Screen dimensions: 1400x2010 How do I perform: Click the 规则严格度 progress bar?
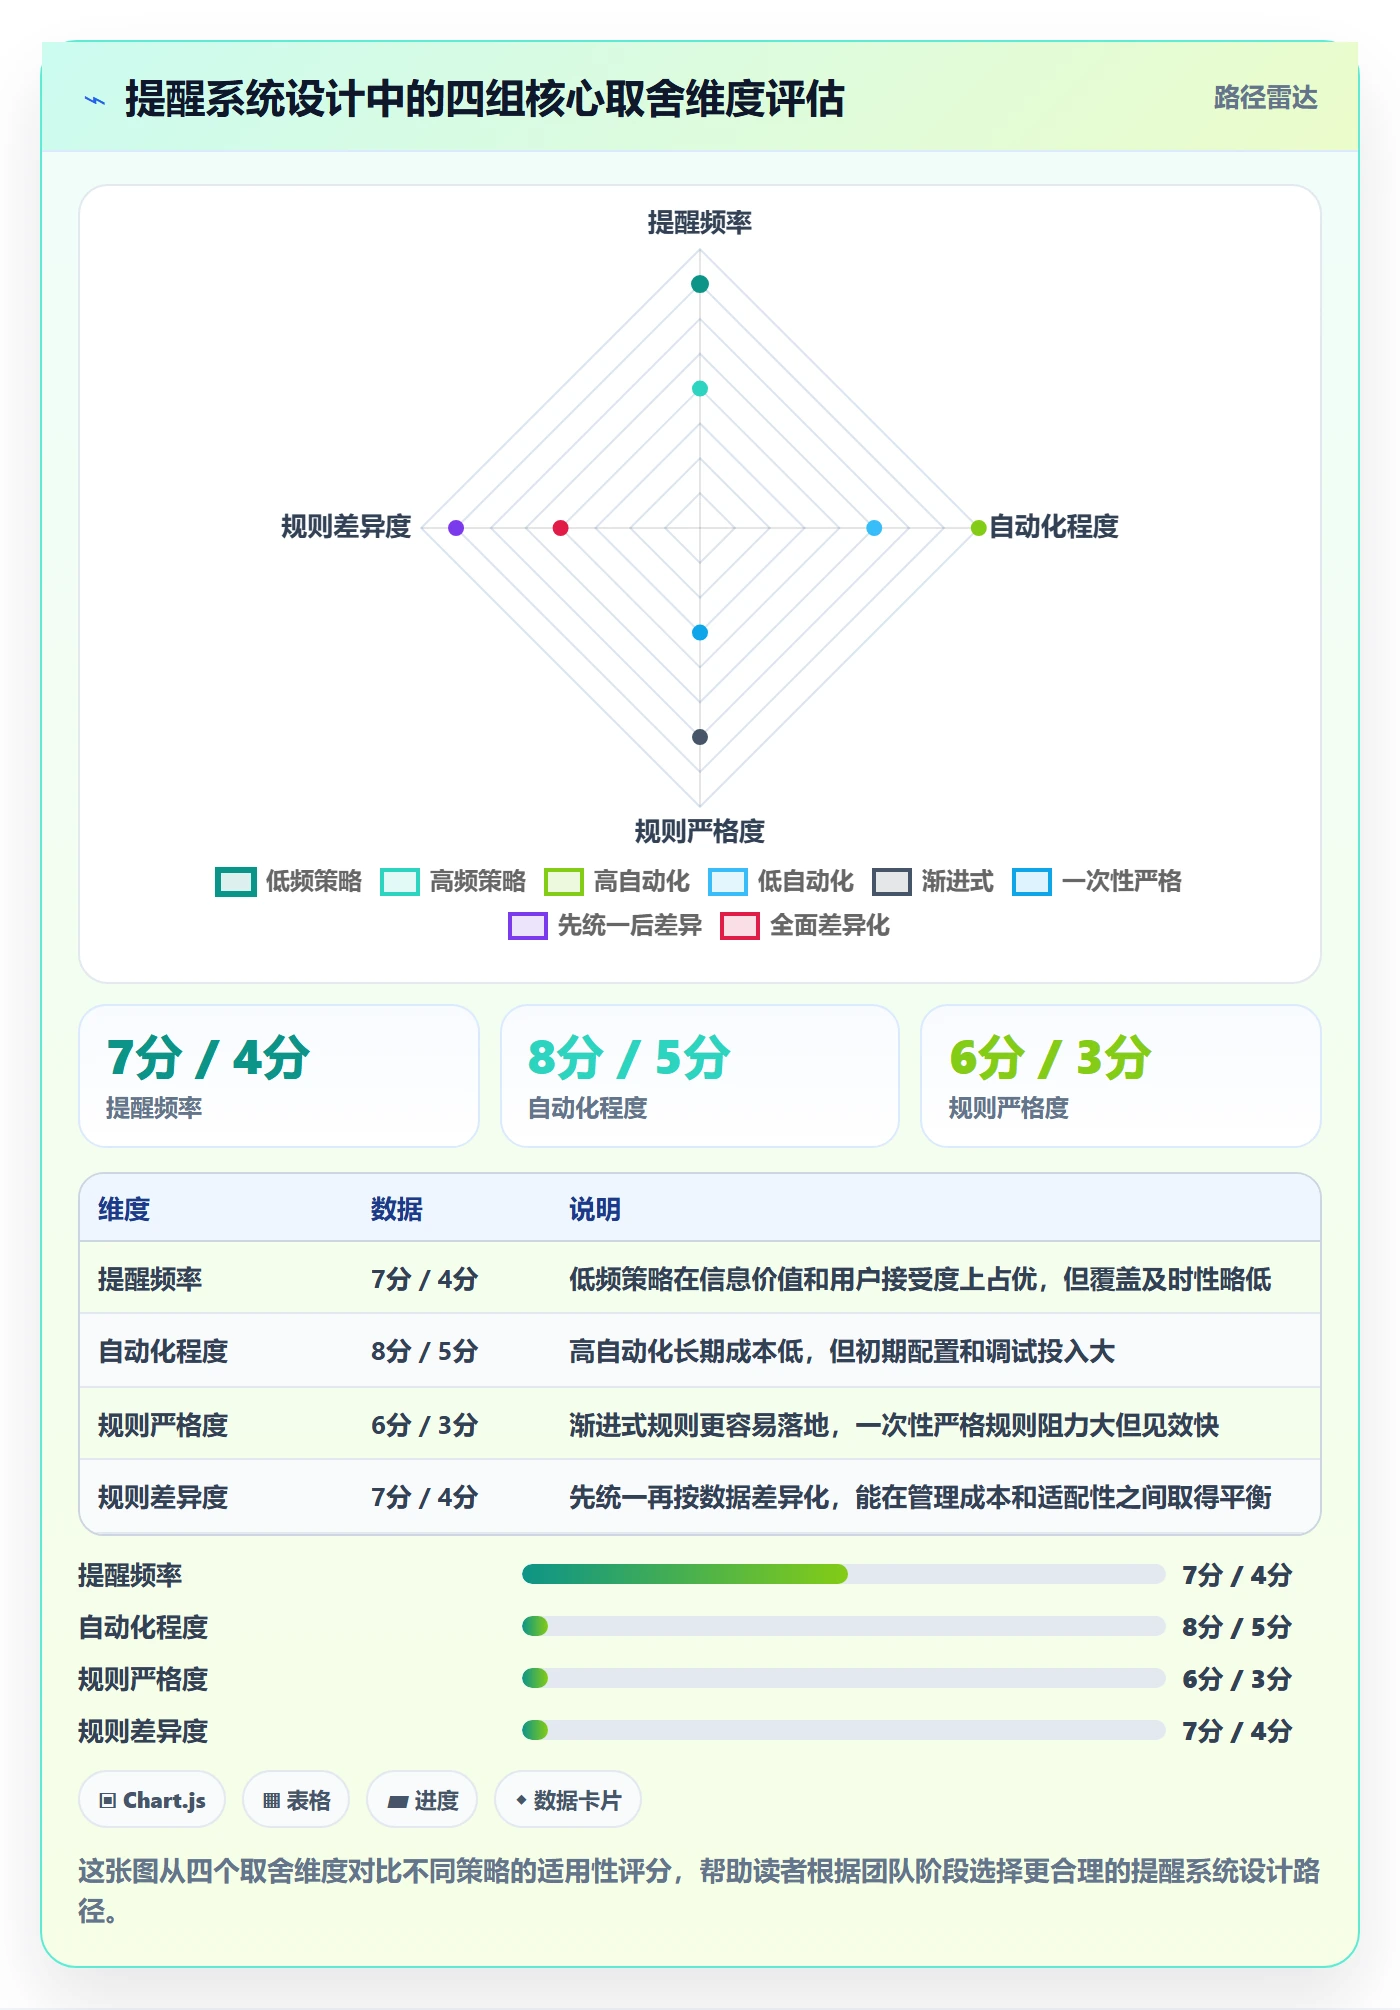(x=843, y=1678)
